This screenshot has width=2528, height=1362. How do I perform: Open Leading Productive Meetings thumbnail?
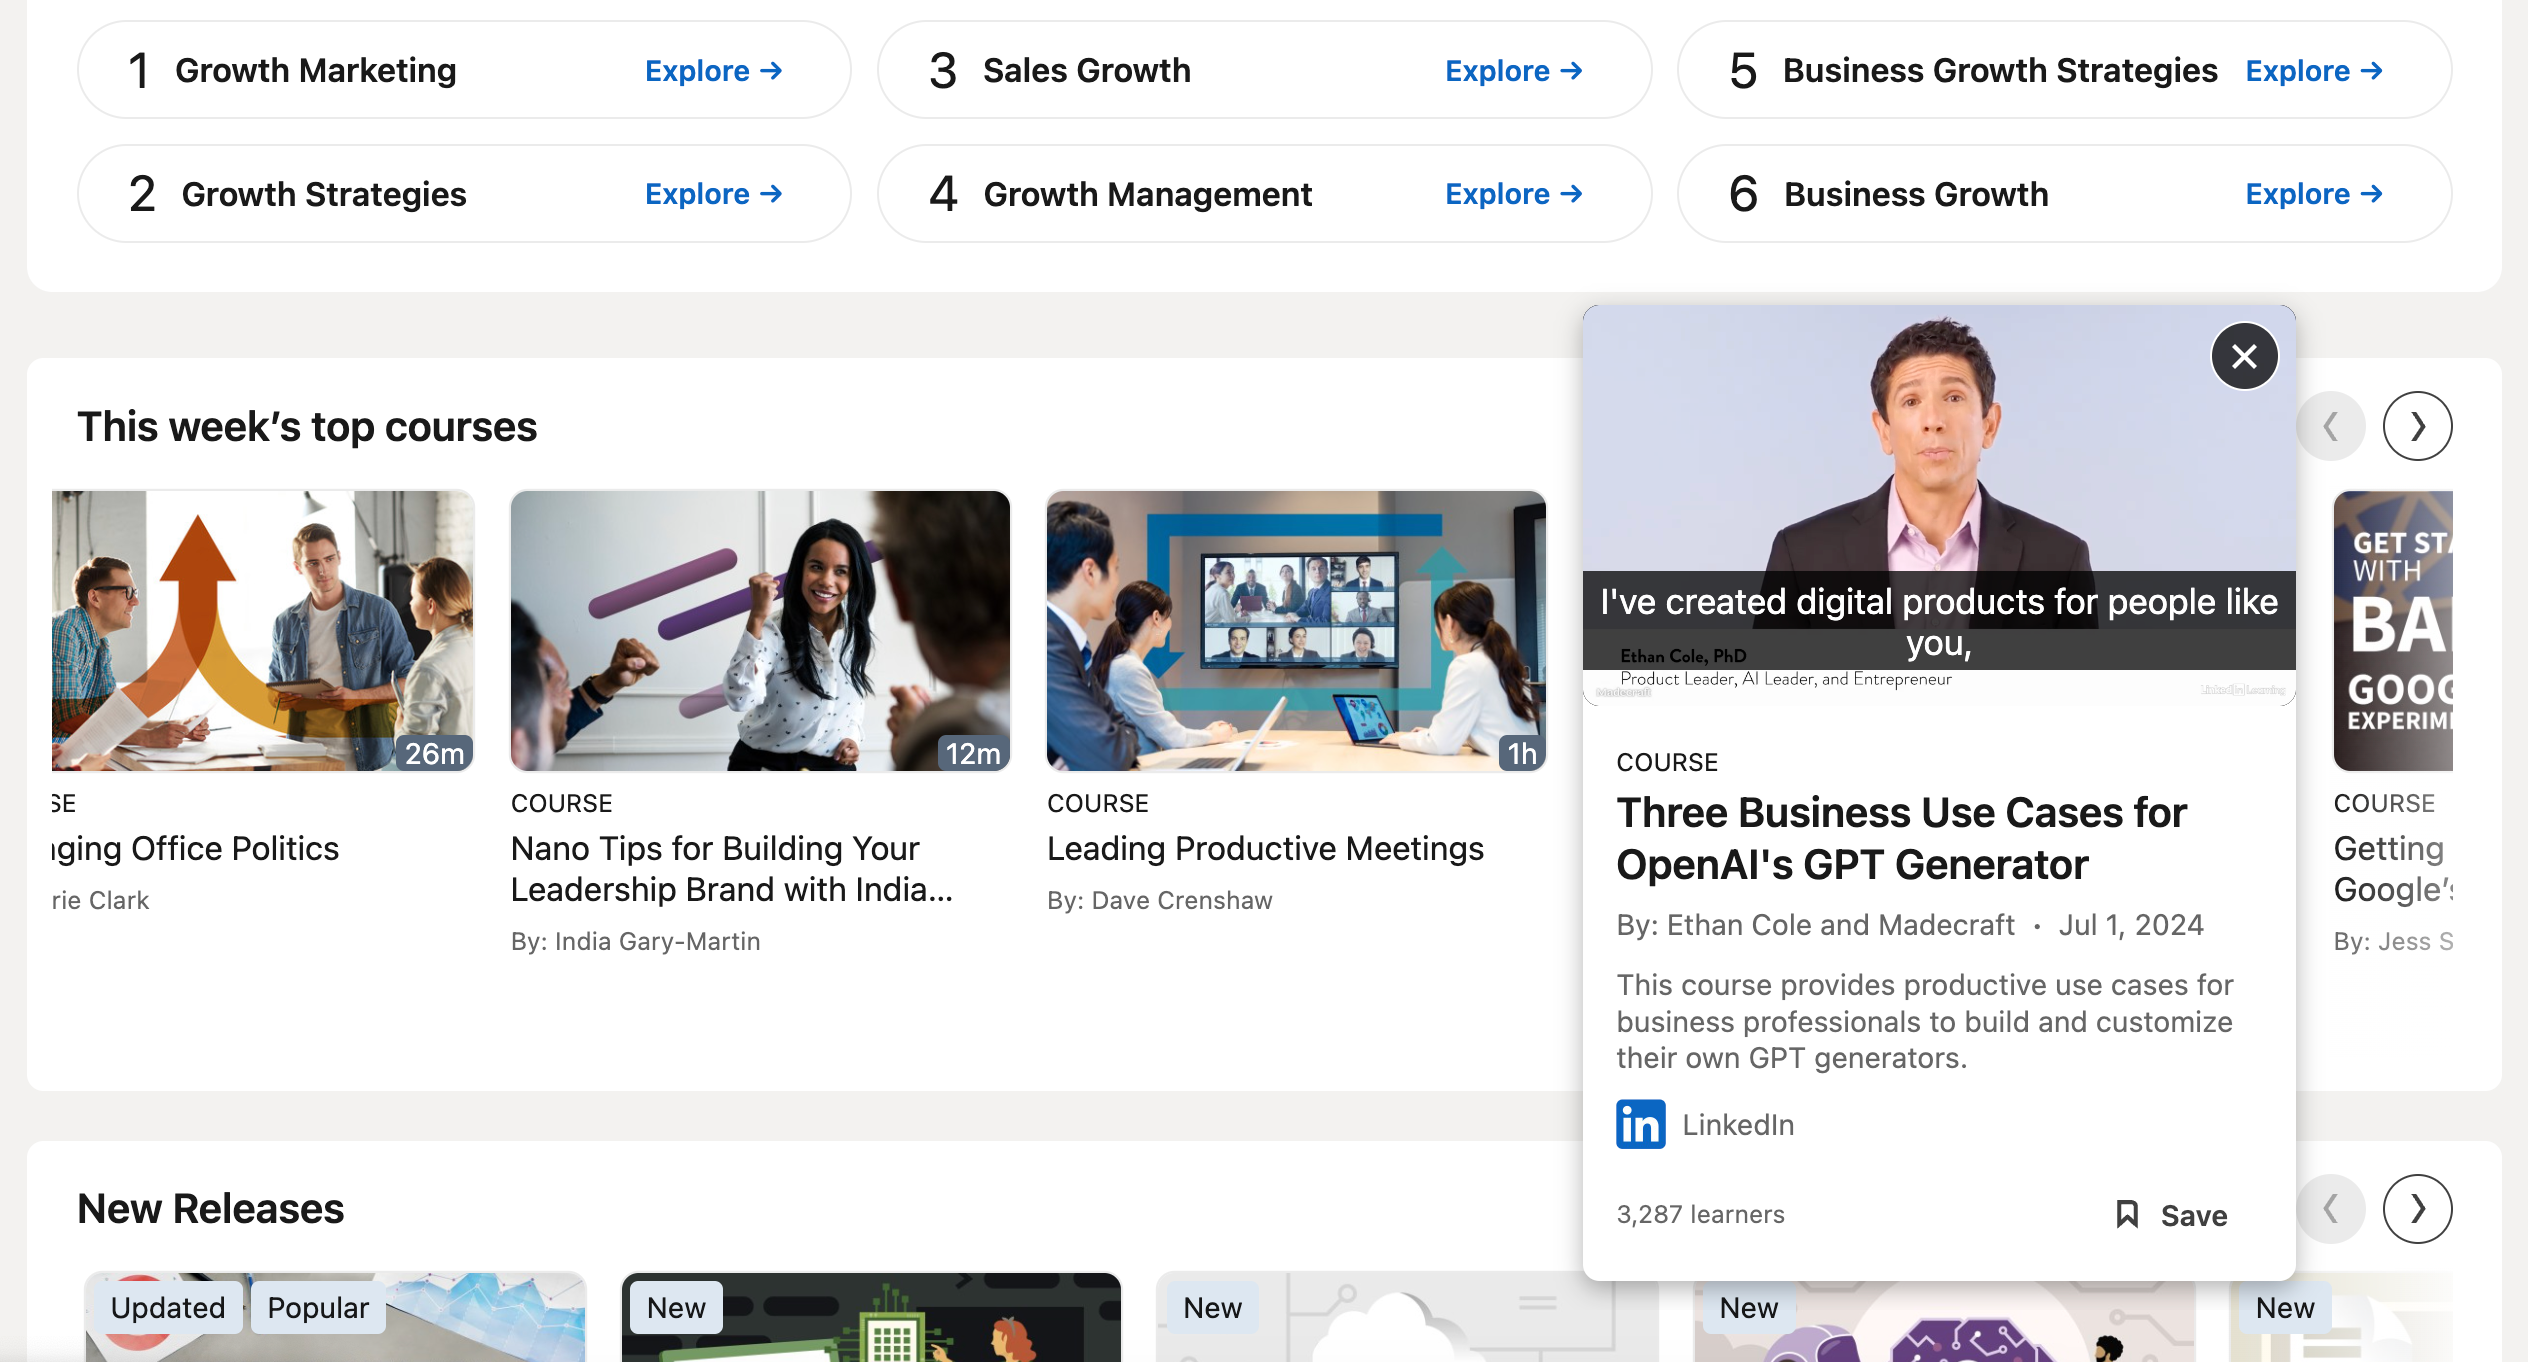(x=1296, y=630)
